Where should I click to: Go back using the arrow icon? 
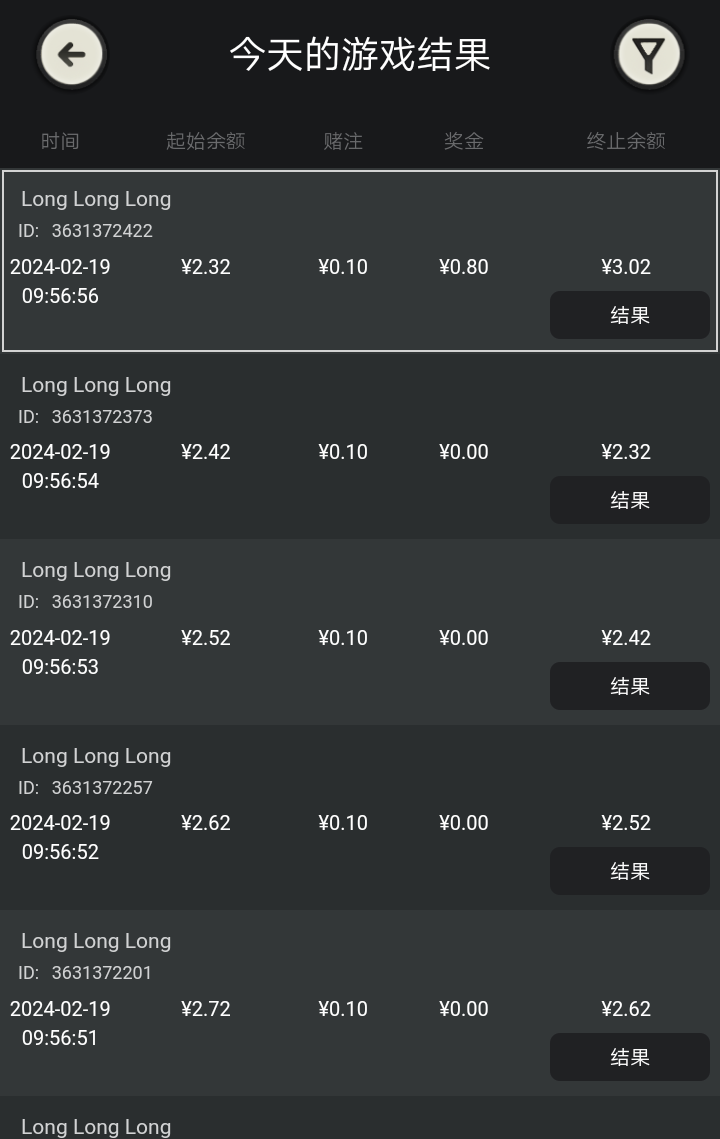pyautogui.click(x=71, y=54)
